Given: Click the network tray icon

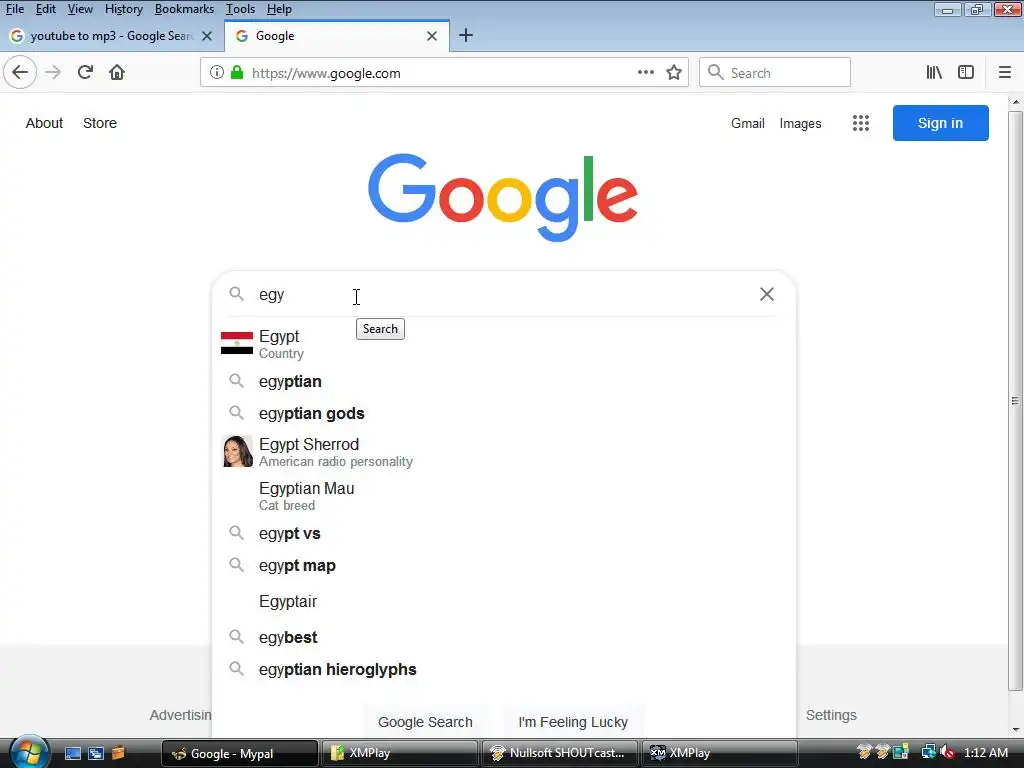Looking at the screenshot, I should (x=928, y=752).
